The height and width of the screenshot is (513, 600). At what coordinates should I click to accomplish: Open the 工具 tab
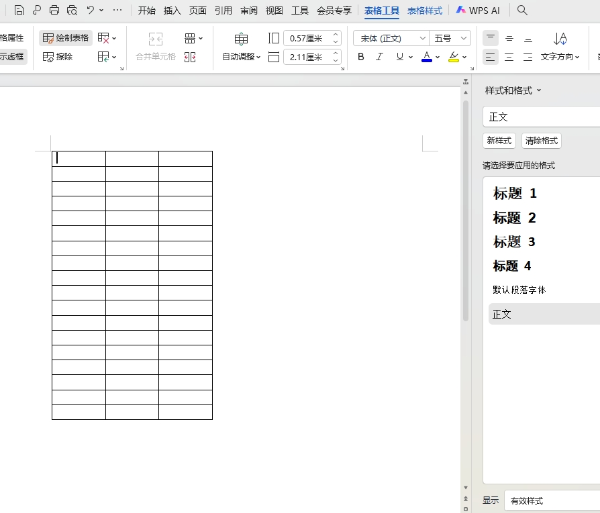[300, 11]
